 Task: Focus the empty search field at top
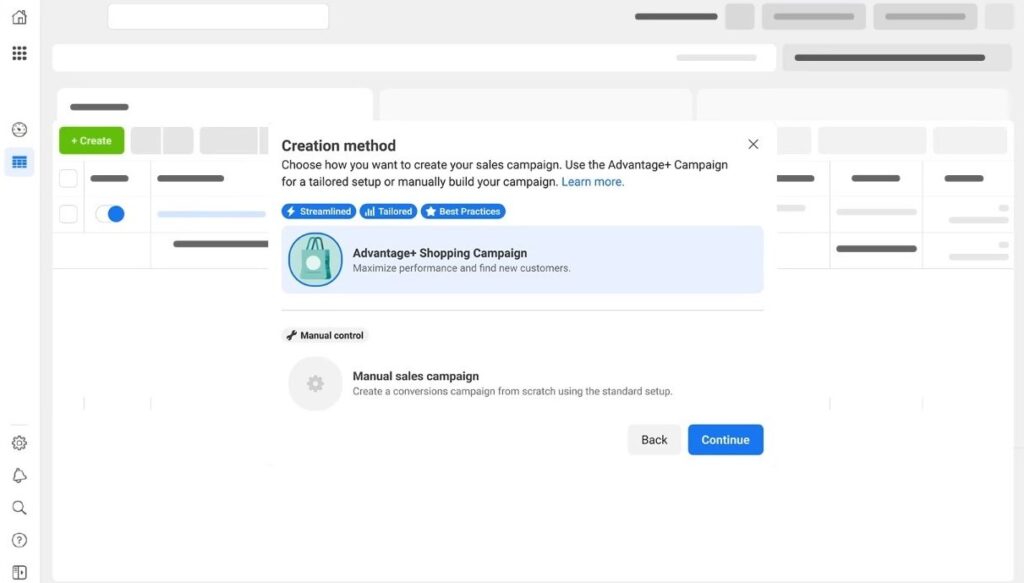pyautogui.click(x=218, y=16)
